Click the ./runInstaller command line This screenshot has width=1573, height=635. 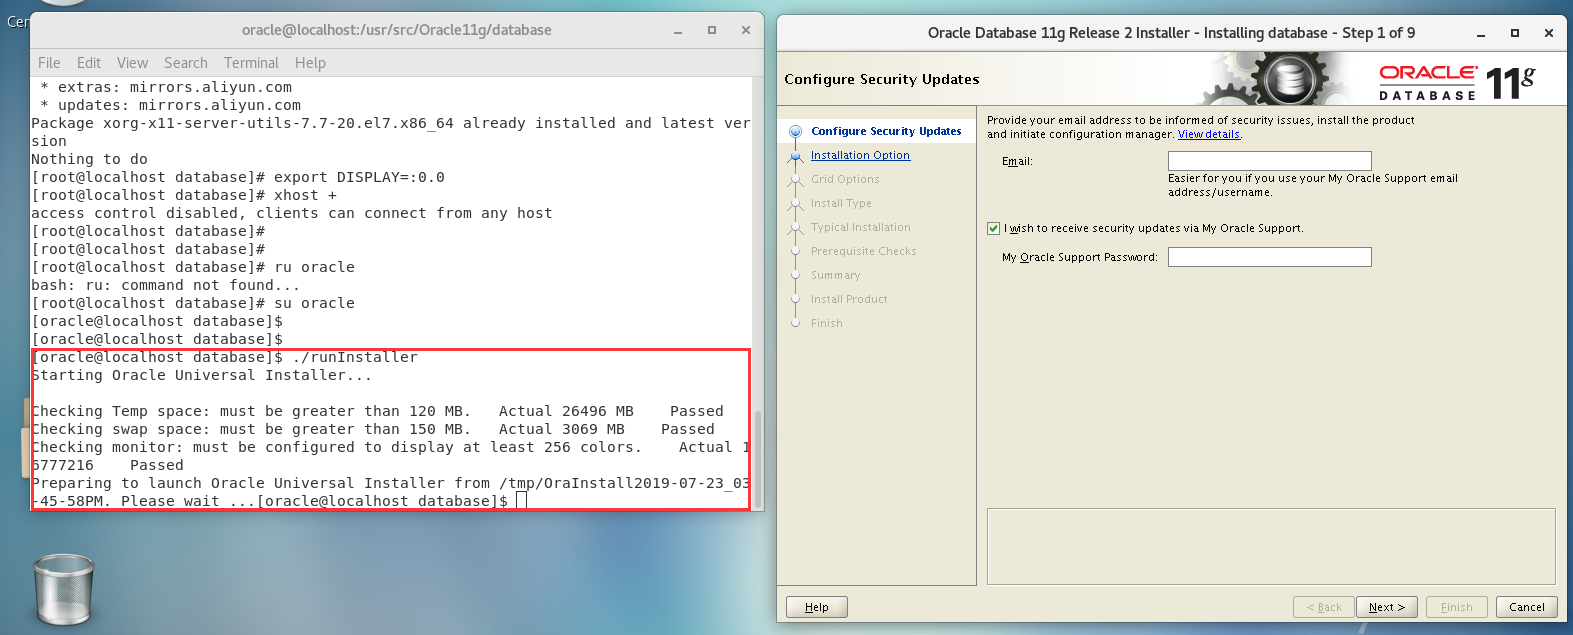(225, 357)
